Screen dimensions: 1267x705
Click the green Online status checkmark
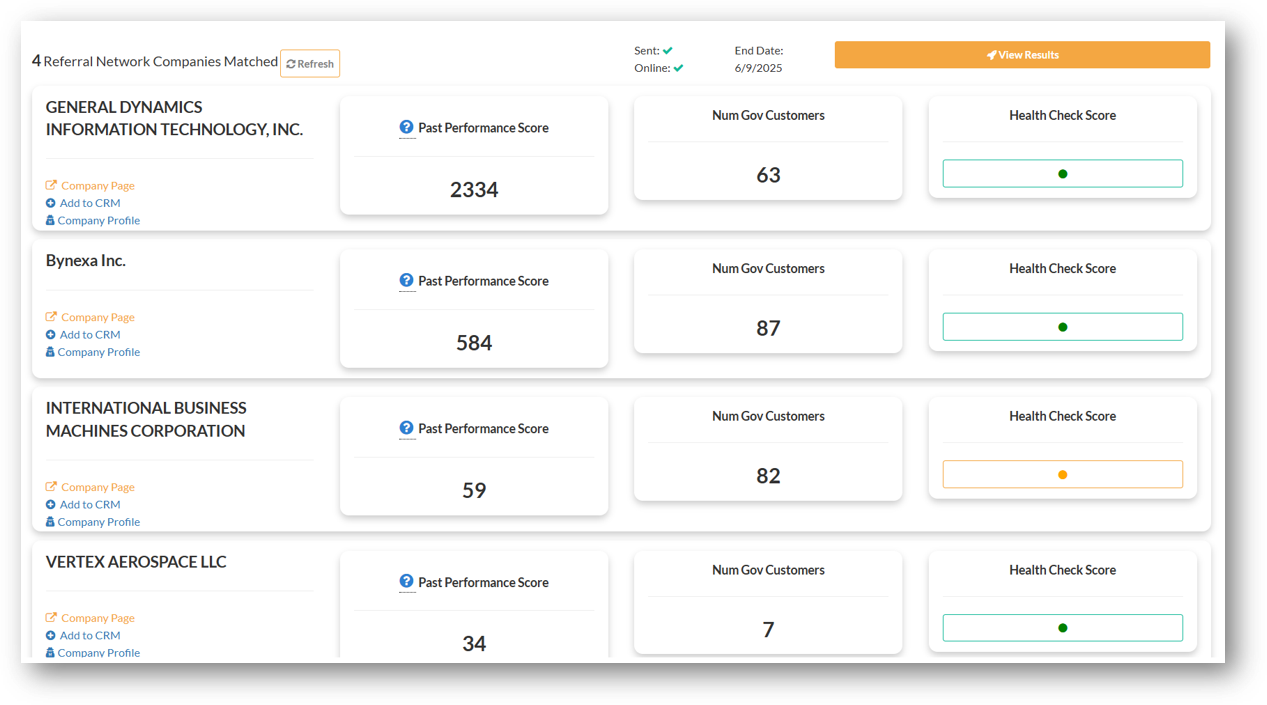678,68
